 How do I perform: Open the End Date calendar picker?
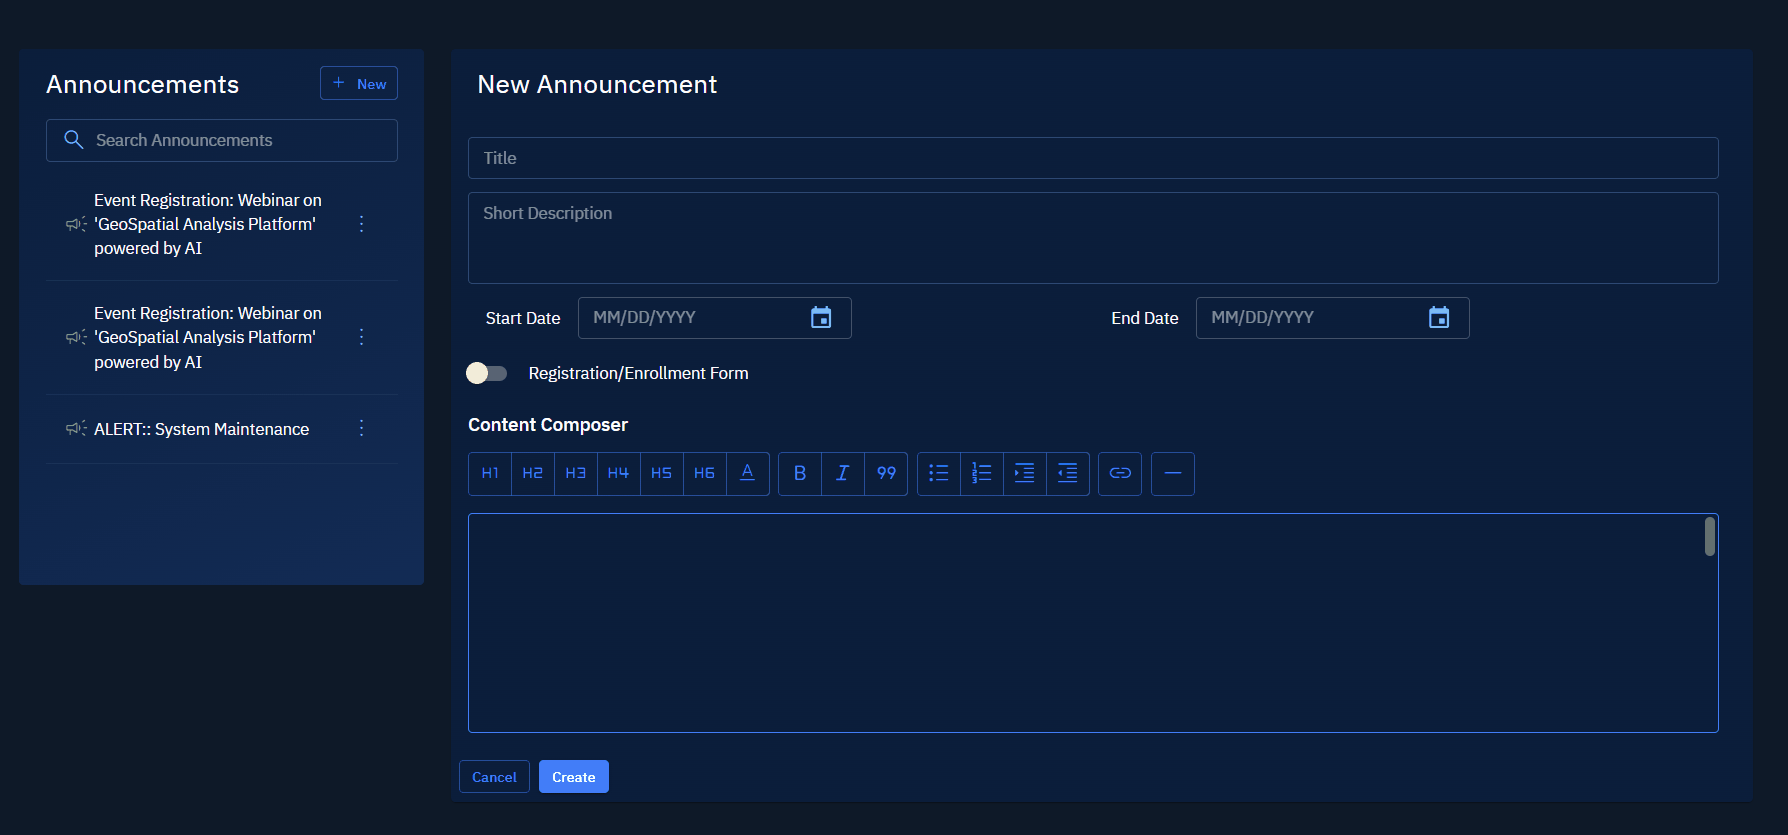point(1439,318)
